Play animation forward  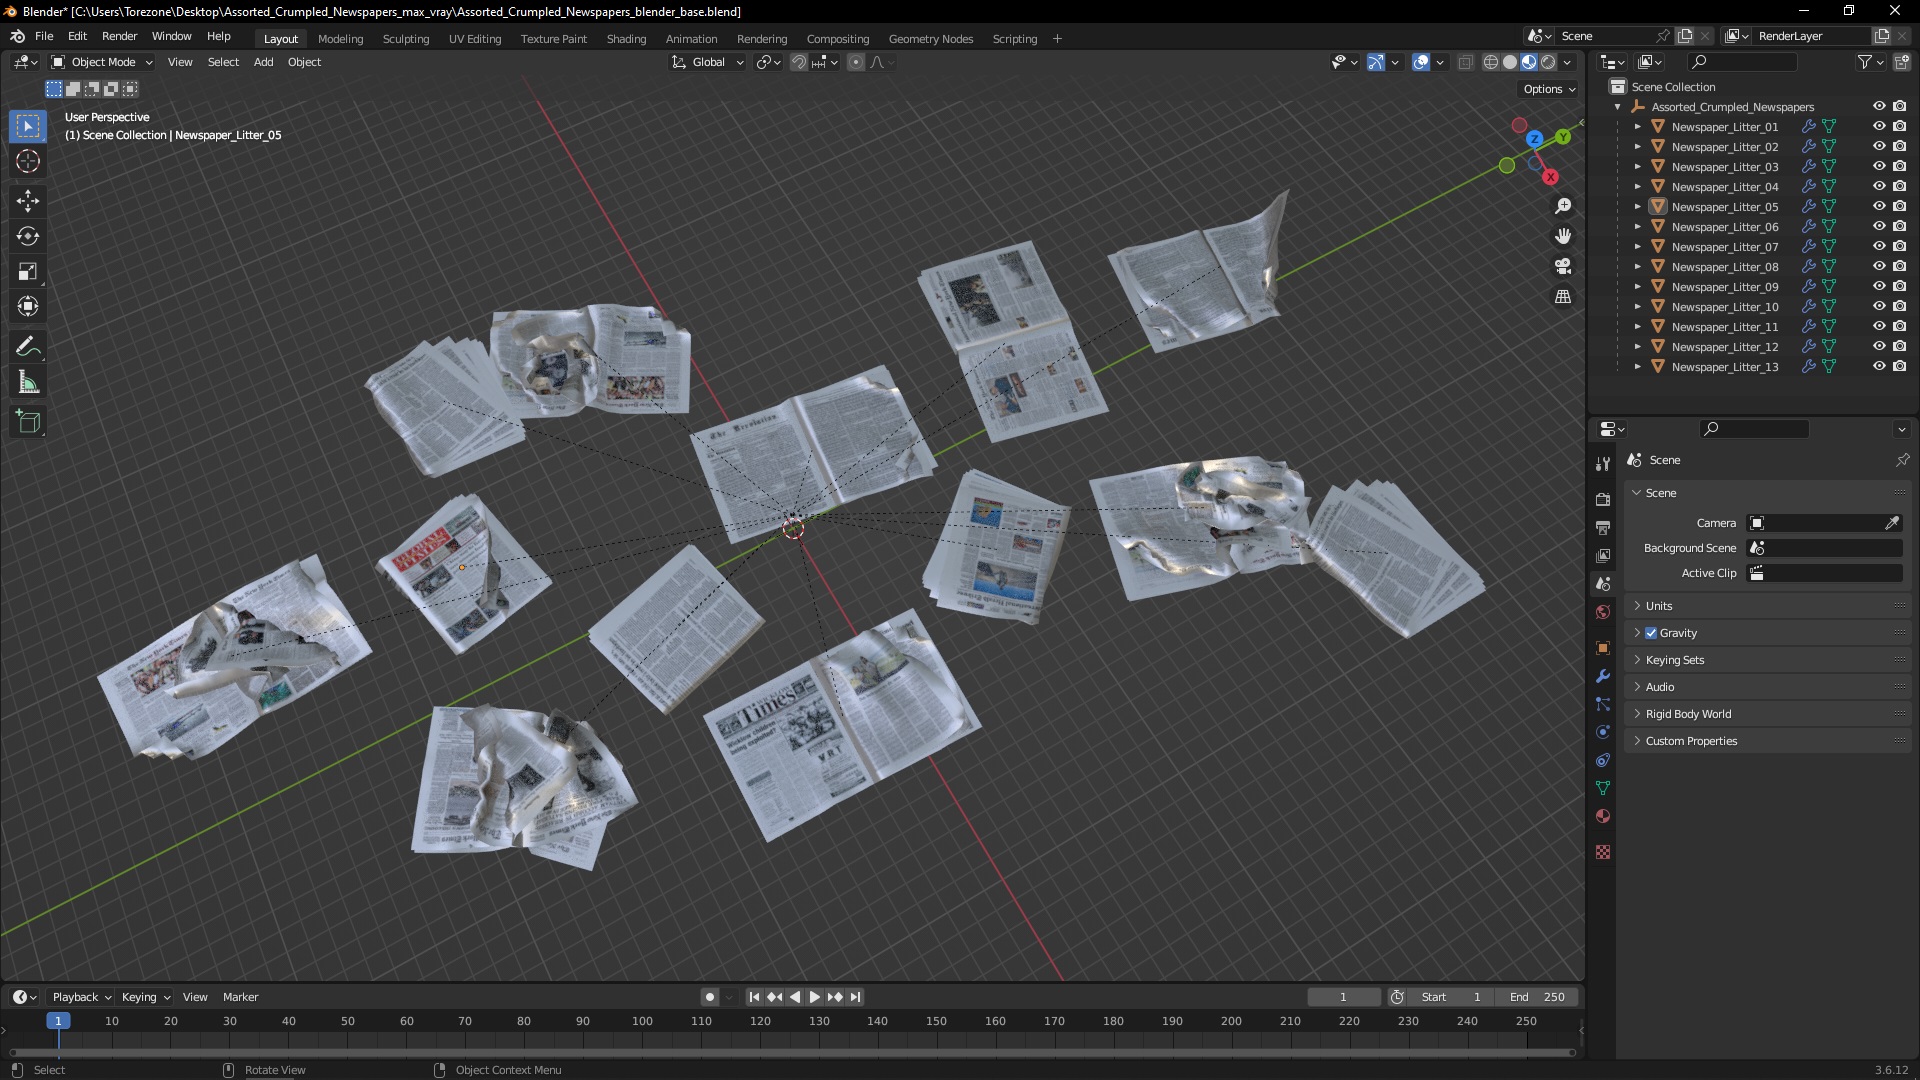pyautogui.click(x=814, y=997)
